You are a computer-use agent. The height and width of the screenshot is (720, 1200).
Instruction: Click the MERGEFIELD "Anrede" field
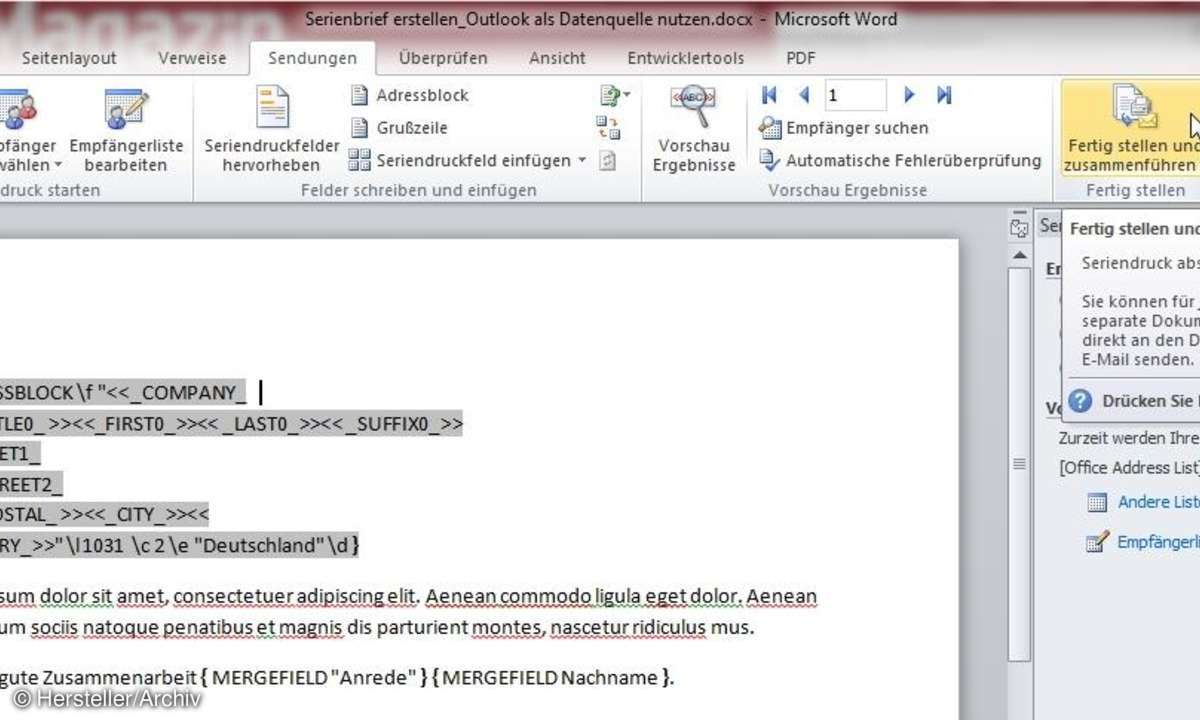313,677
